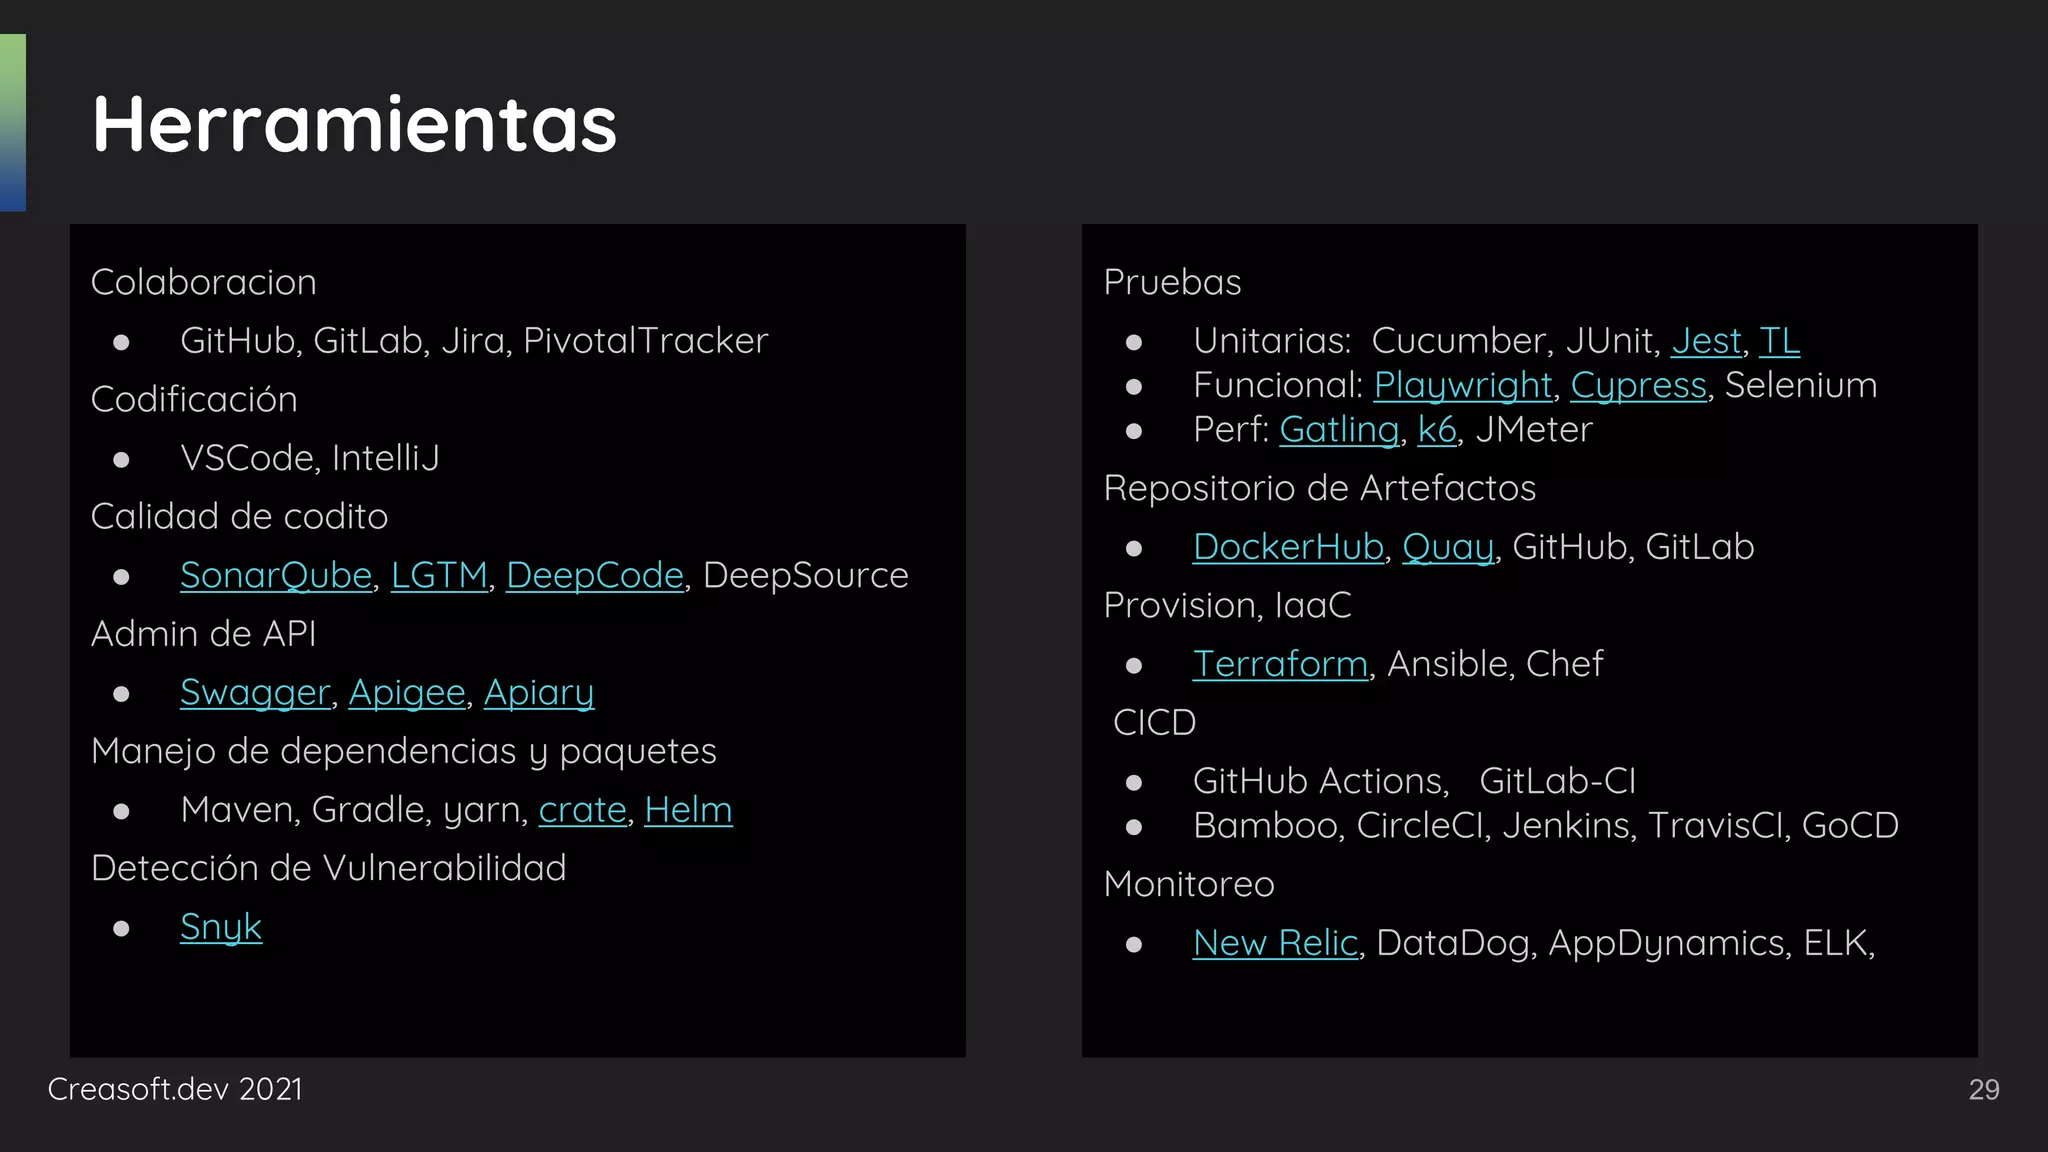Image resolution: width=2048 pixels, height=1152 pixels.
Task: Click the slide number 29
Action: pos(1984,1089)
